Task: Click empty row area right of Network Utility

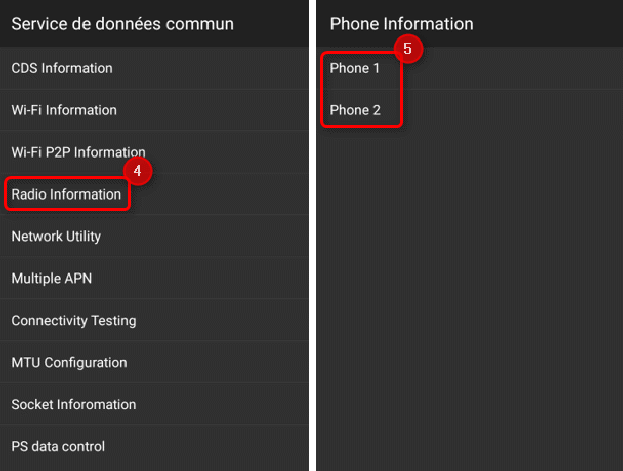Action: click(x=205, y=236)
